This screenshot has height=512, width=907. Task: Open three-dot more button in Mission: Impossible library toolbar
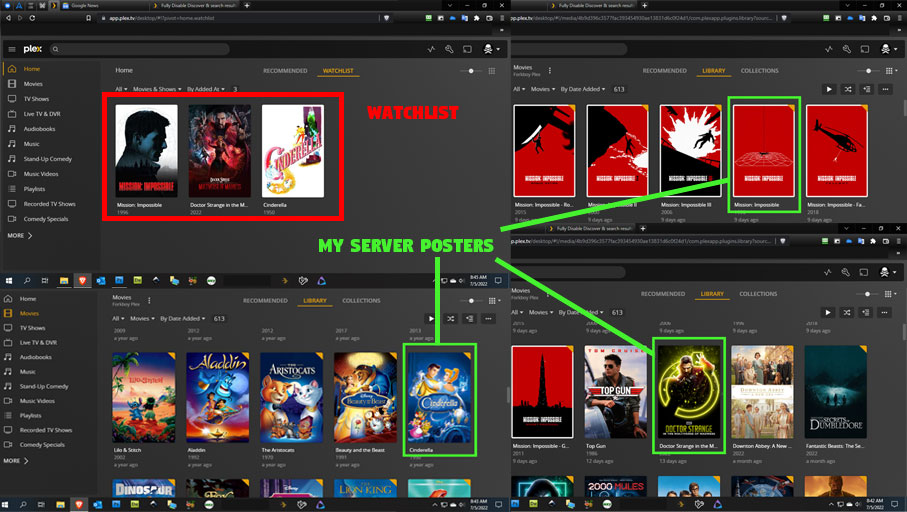885,89
